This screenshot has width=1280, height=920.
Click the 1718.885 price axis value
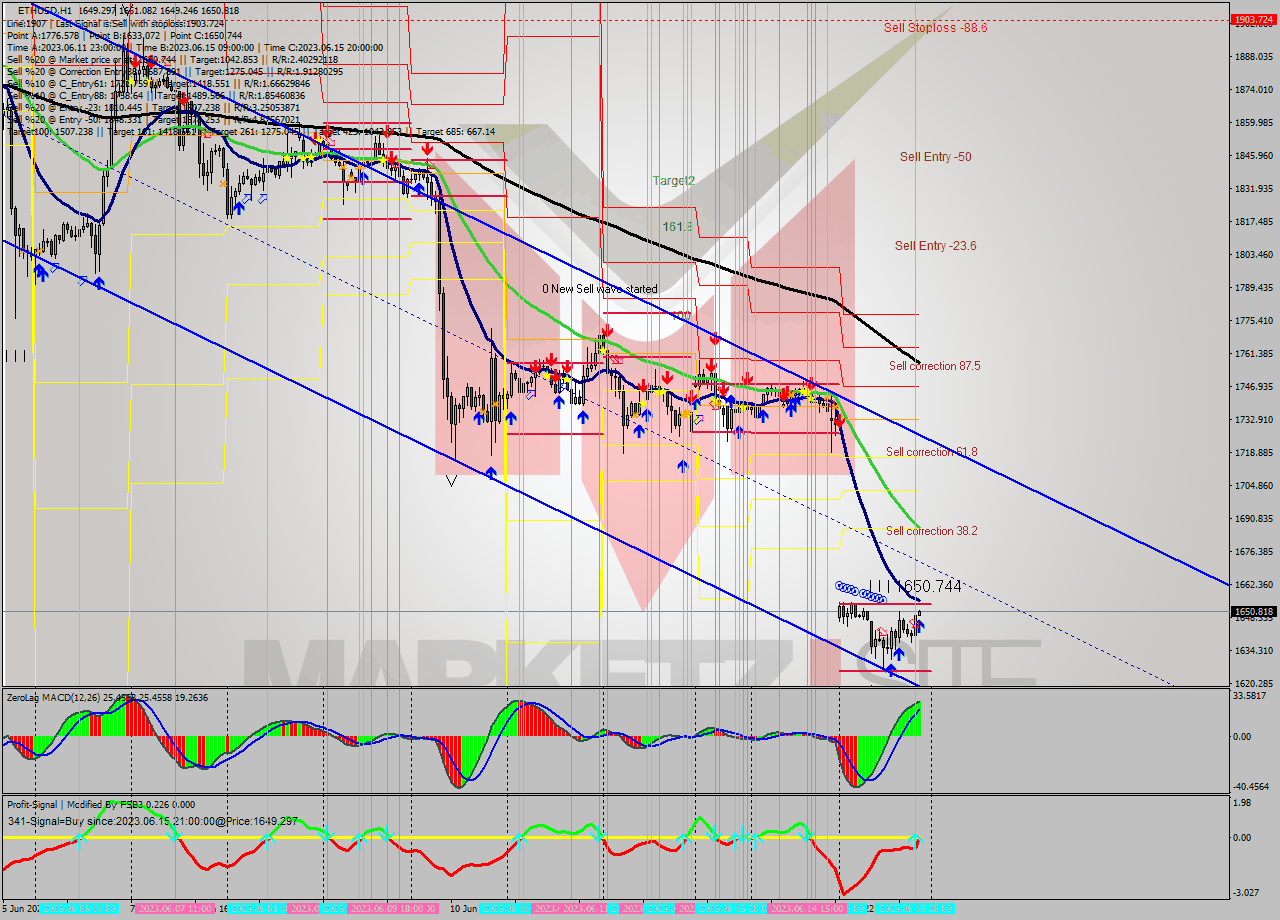(x=1253, y=453)
